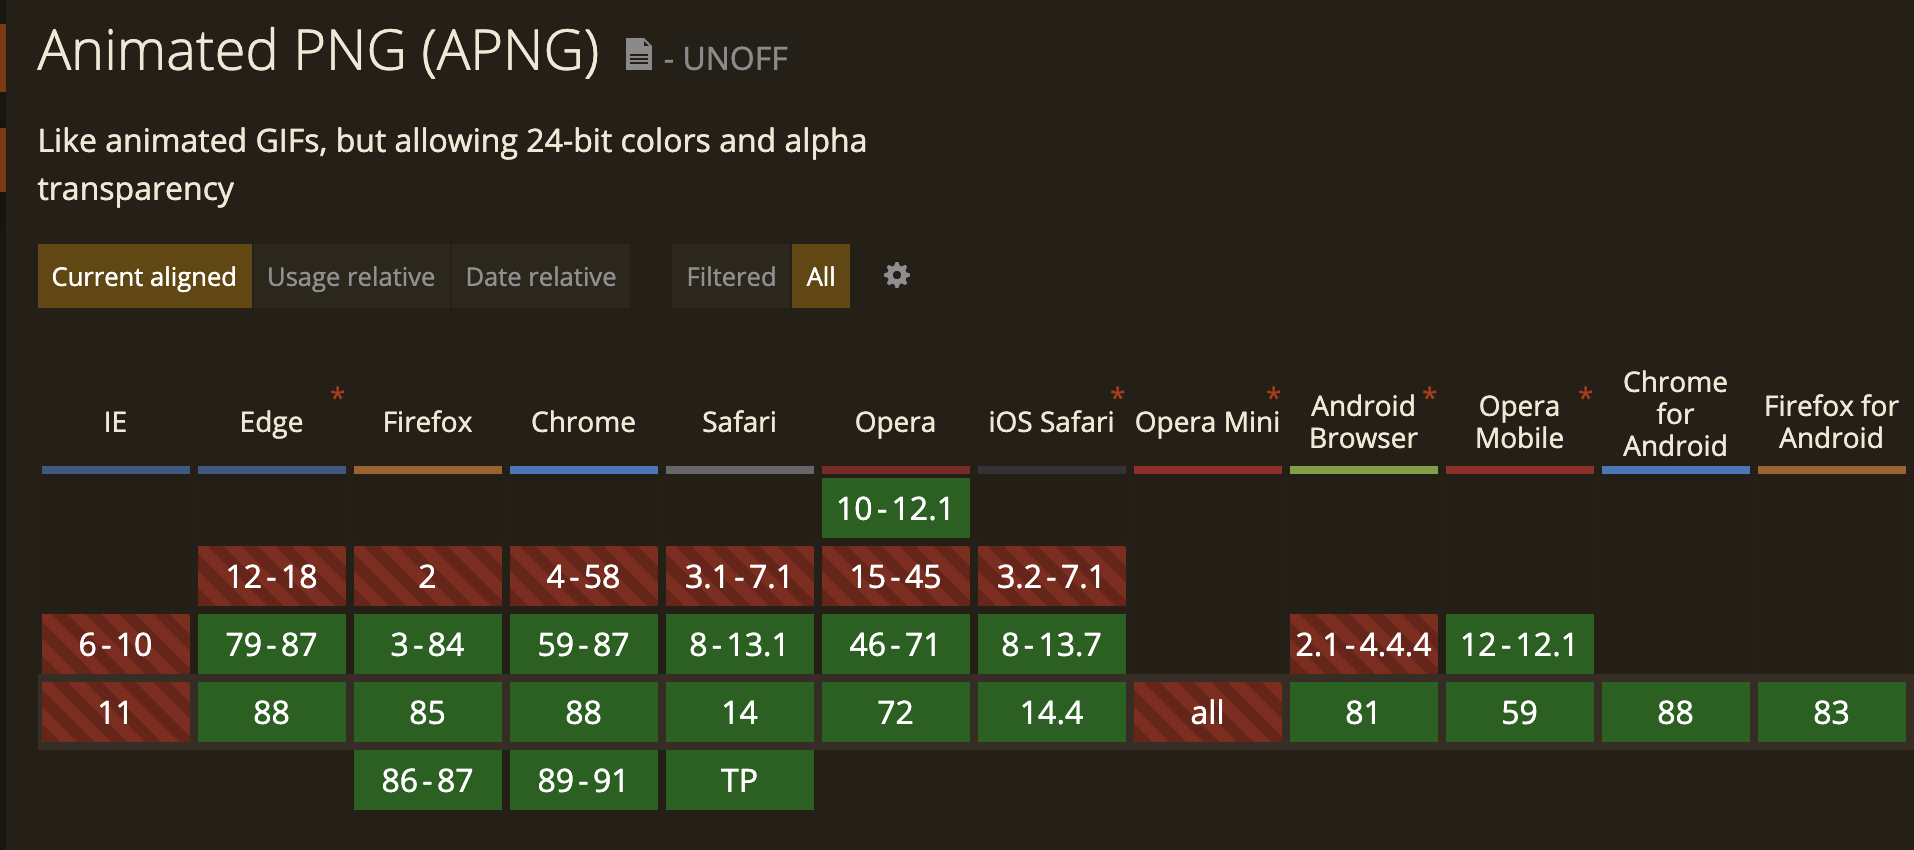Image resolution: width=1914 pixels, height=850 pixels.
Task: Click the Opera Mini all cell
Action: tap(1207, 712)
